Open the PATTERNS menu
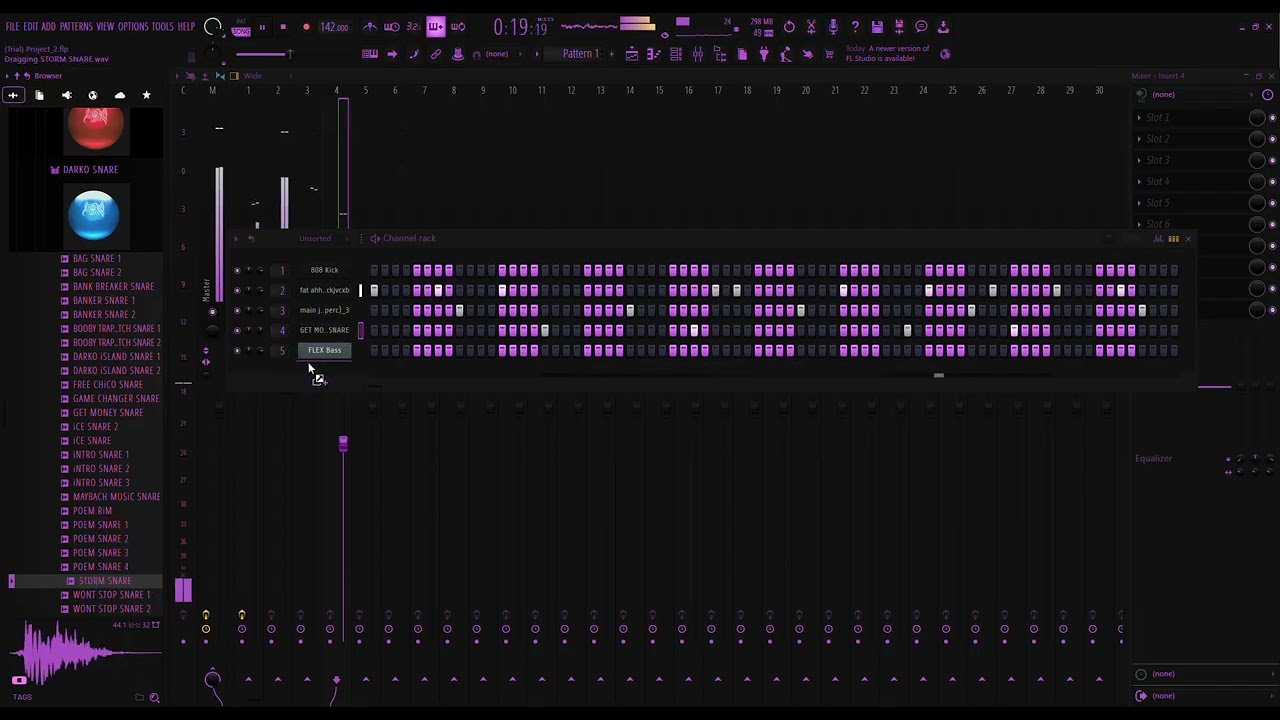The image size is (1280, 720). point(76,27)
